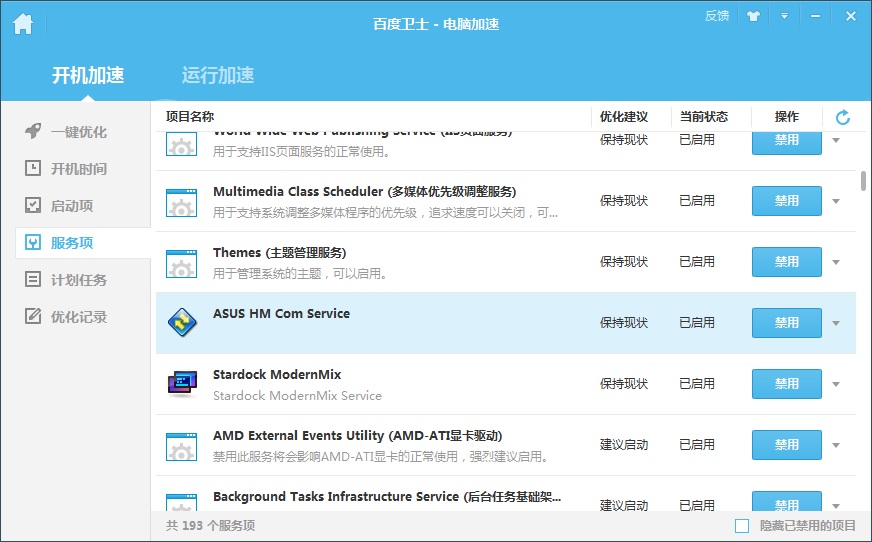Viewport: 872px width, 542px height.
Task: Open 一键优化 in sidebar
Action: point(79,132)
